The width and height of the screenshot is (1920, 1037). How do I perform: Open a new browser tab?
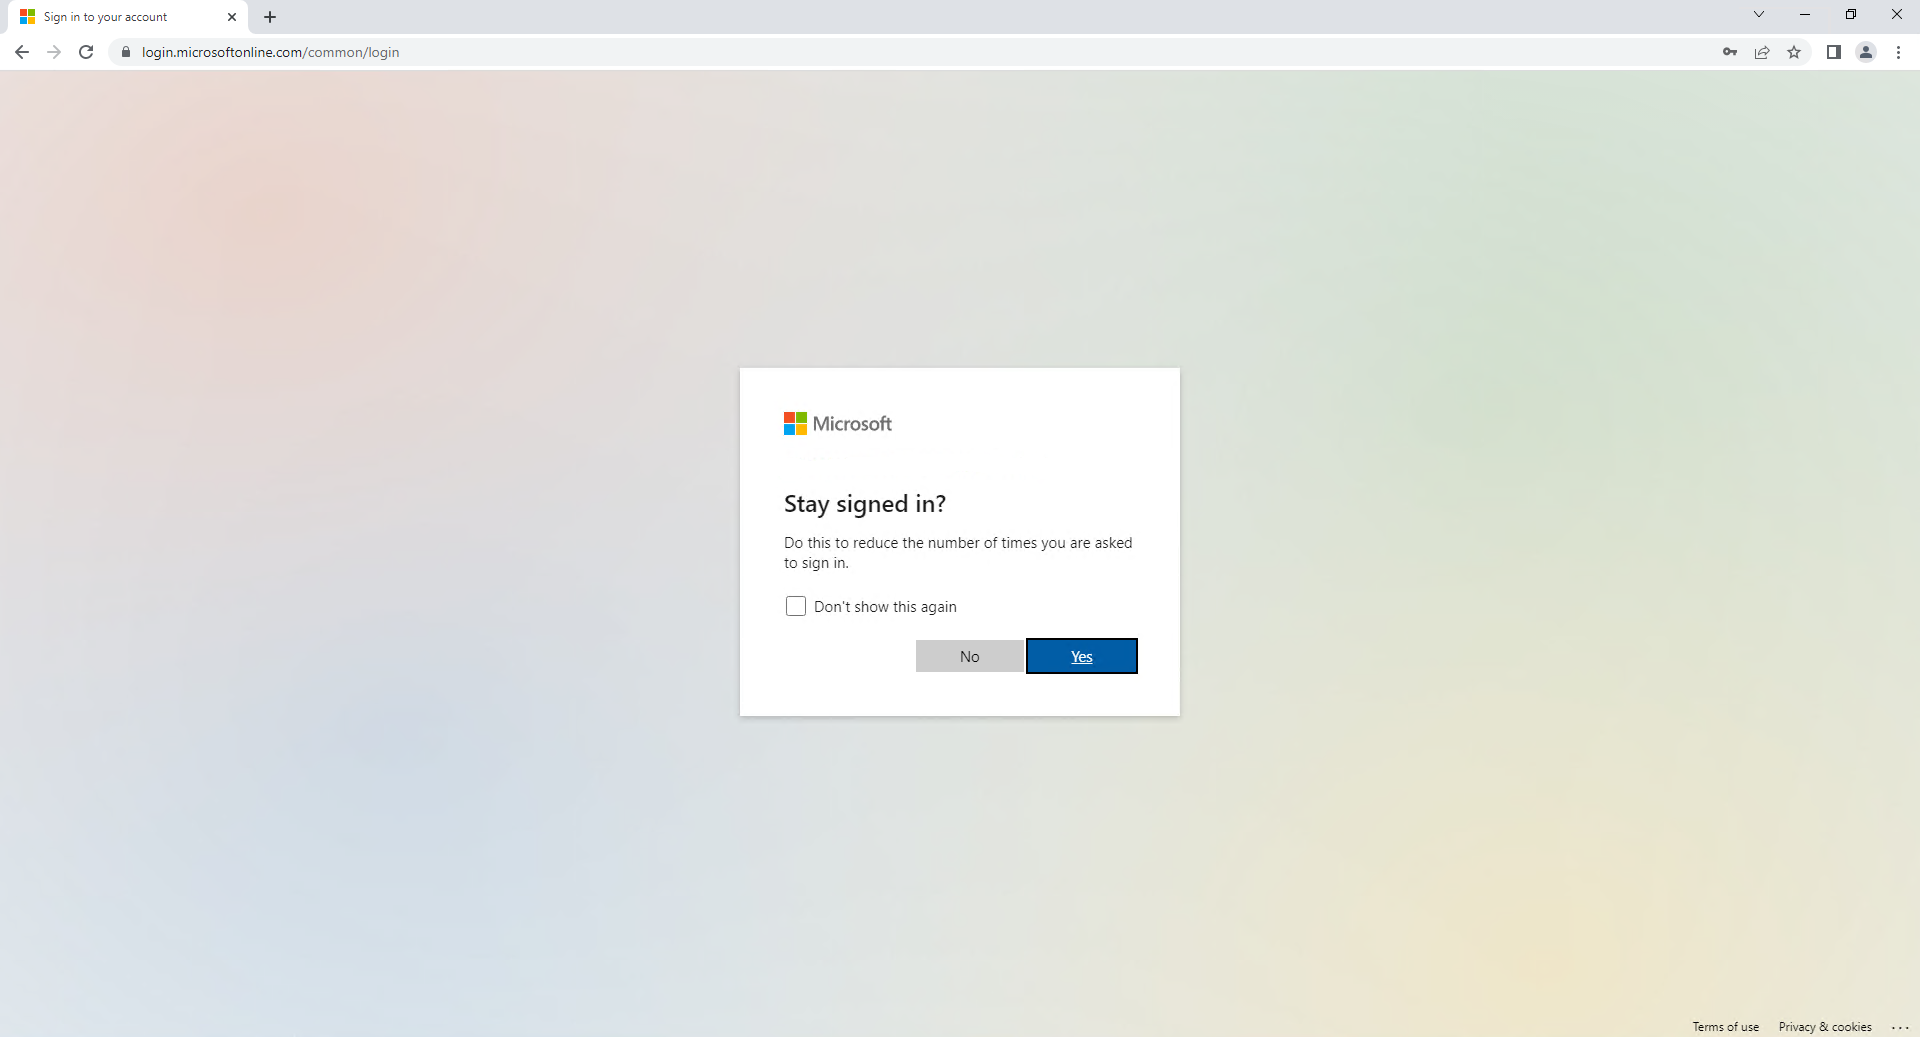[x=270, y=17]
